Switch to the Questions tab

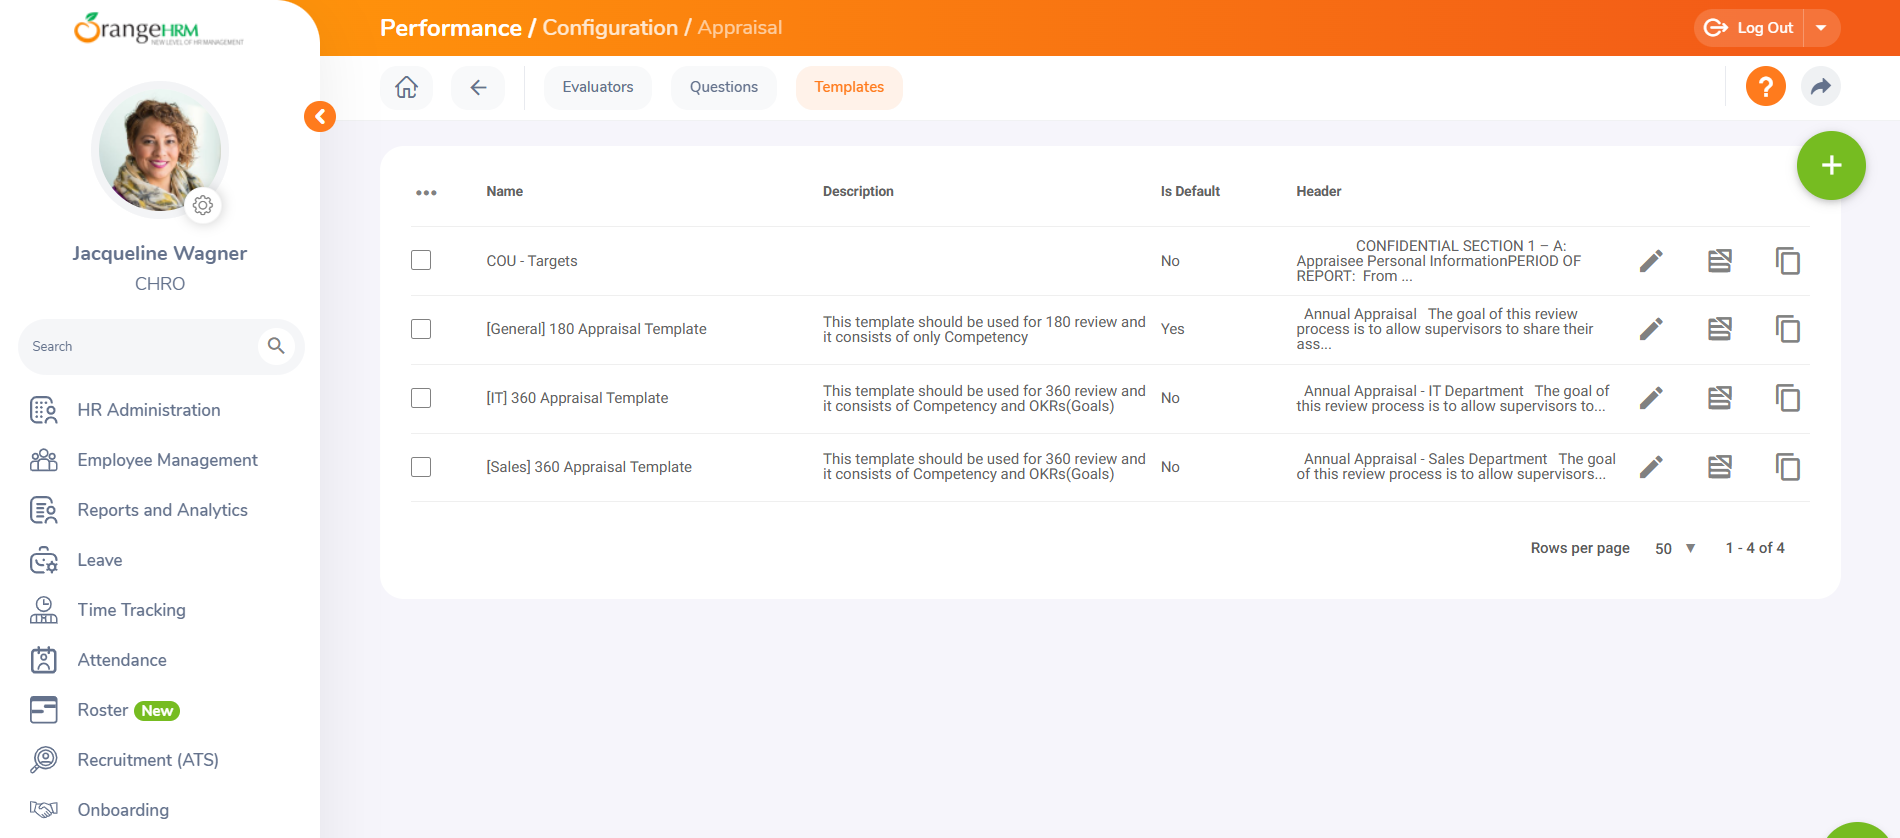(x=723, y=87)
